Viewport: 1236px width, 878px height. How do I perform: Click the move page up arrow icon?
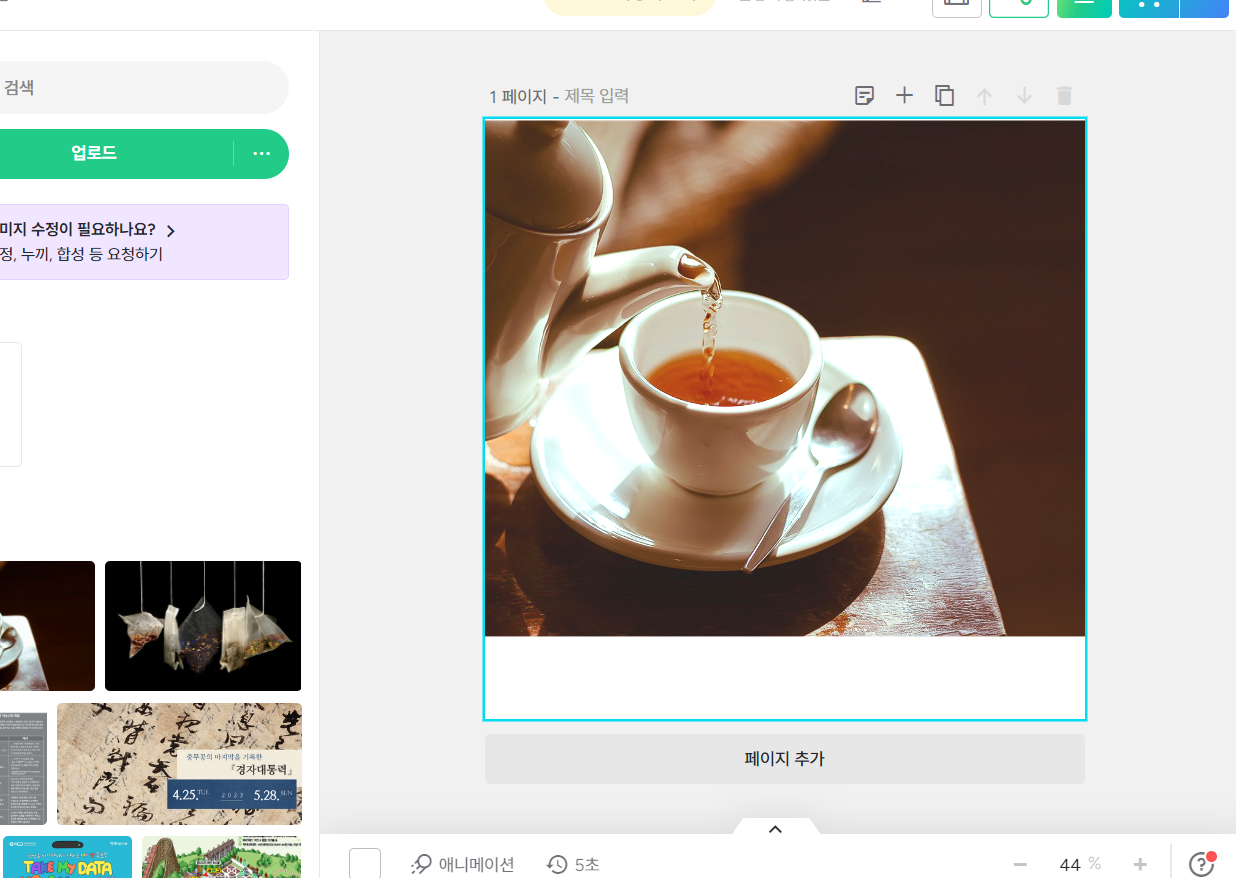click(984, 95)
